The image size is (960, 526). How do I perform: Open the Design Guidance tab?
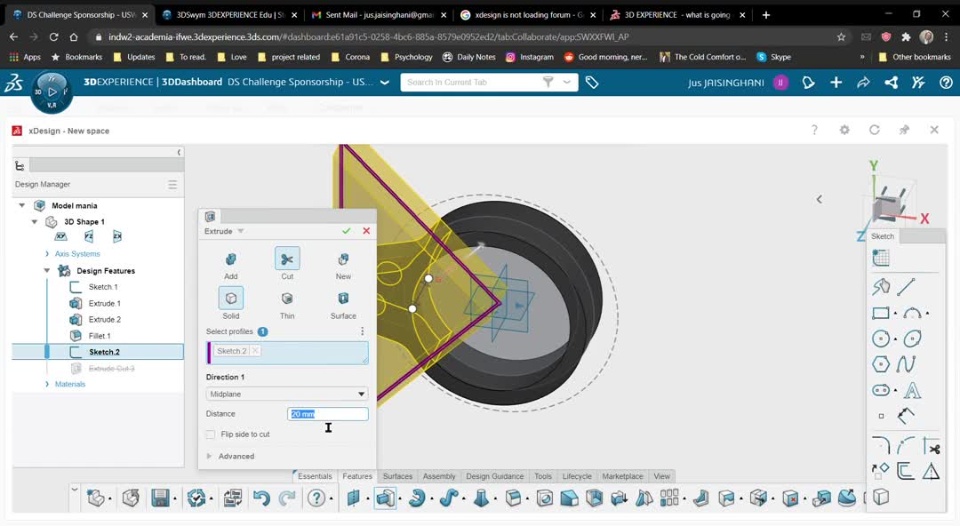(x=495, y=476)
